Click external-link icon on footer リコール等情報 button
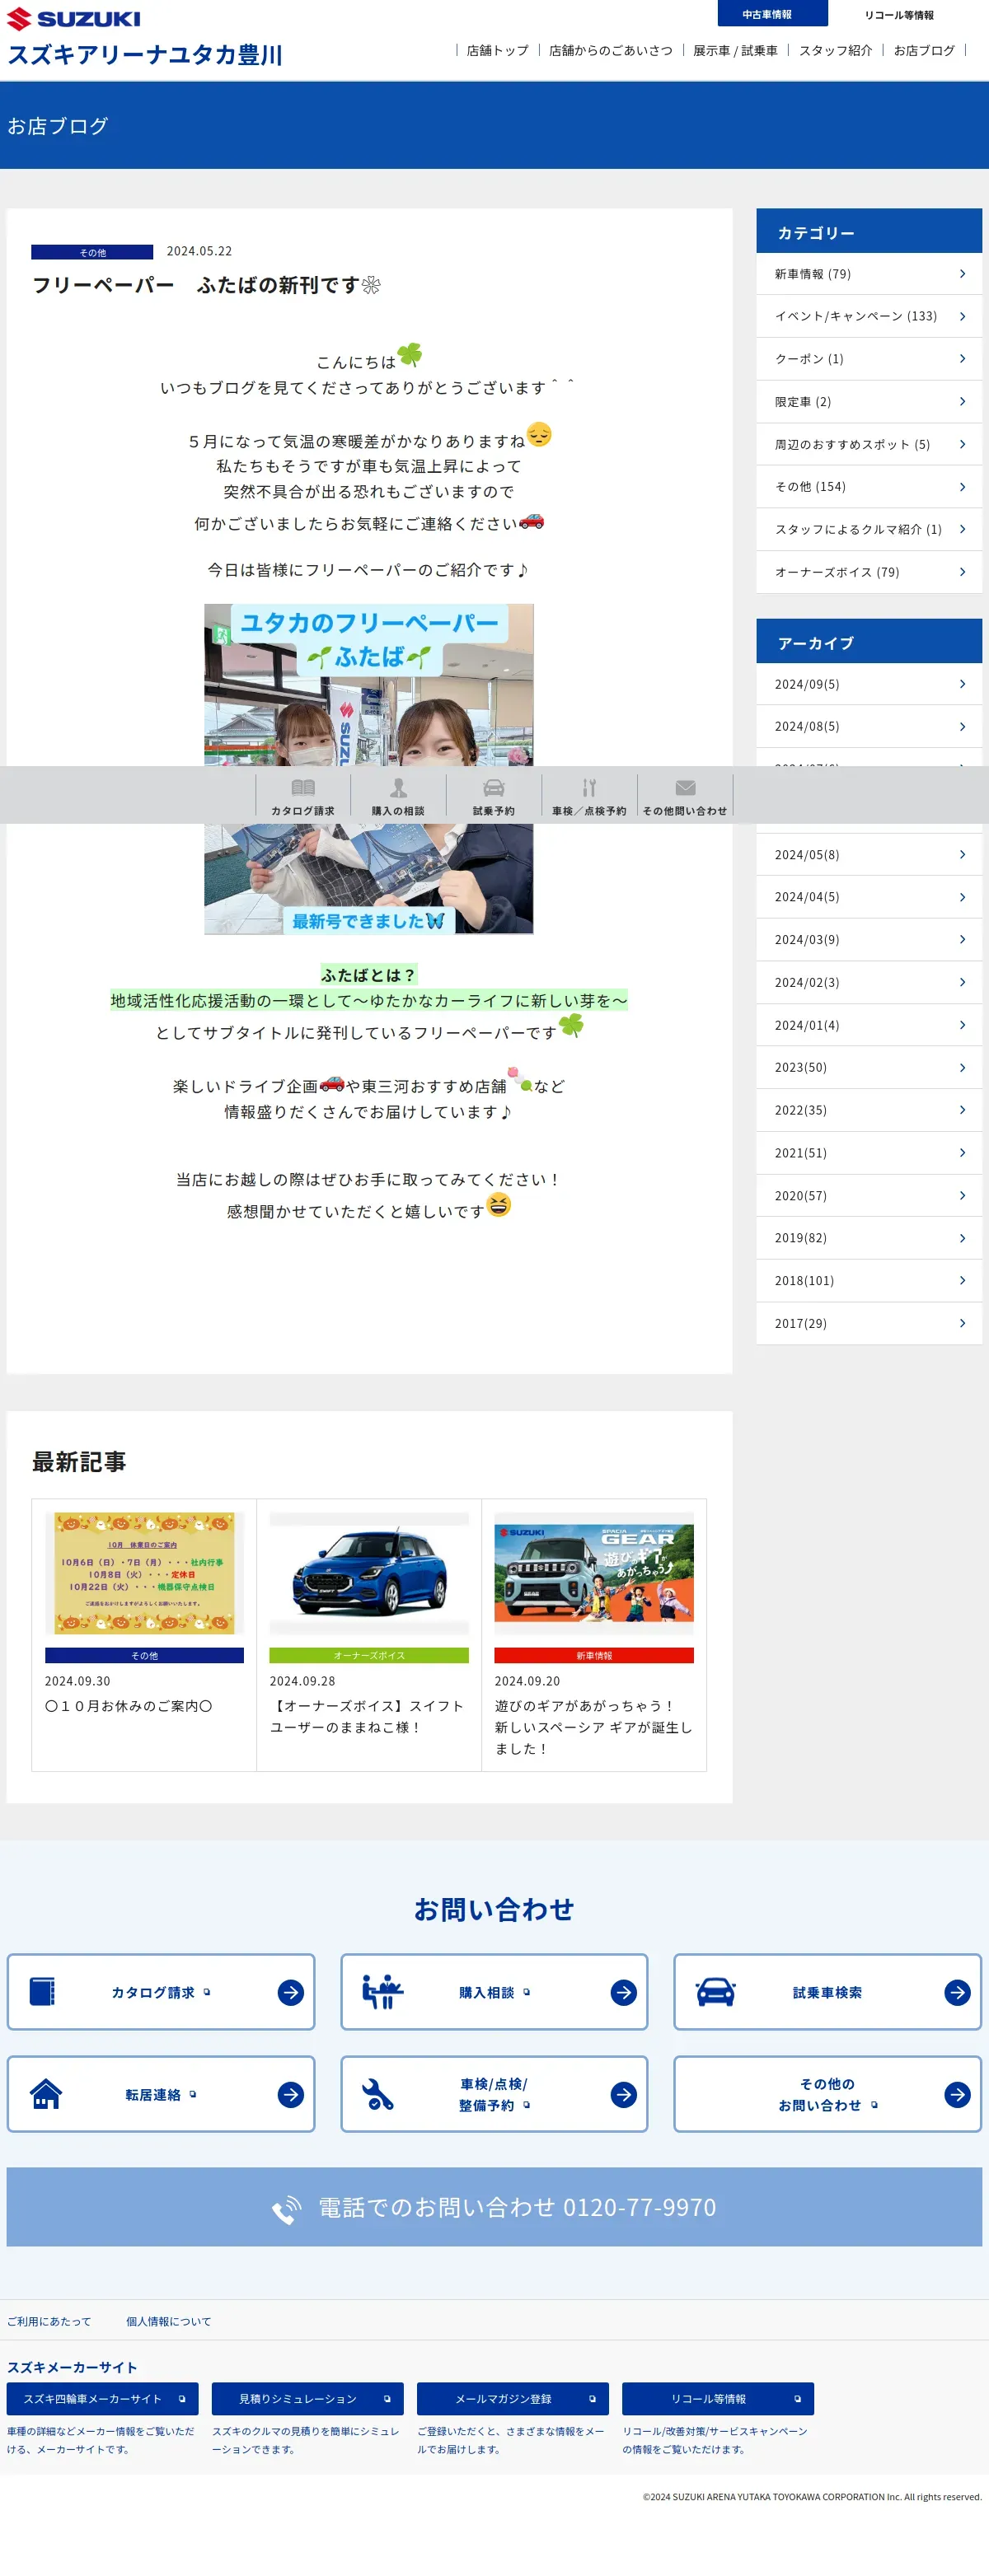 click(797, 2399)
